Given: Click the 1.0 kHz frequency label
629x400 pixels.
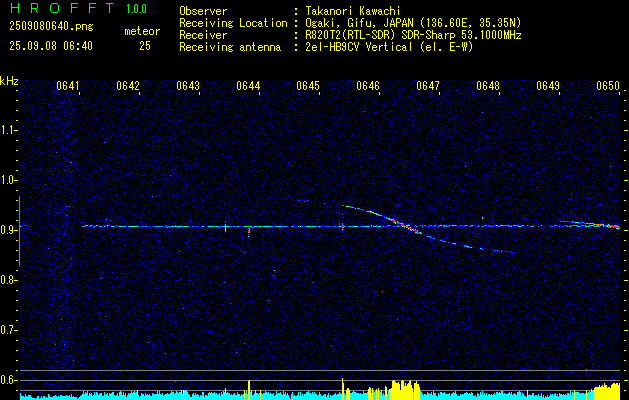Looking at the screenshot, I should coord(8,180).
